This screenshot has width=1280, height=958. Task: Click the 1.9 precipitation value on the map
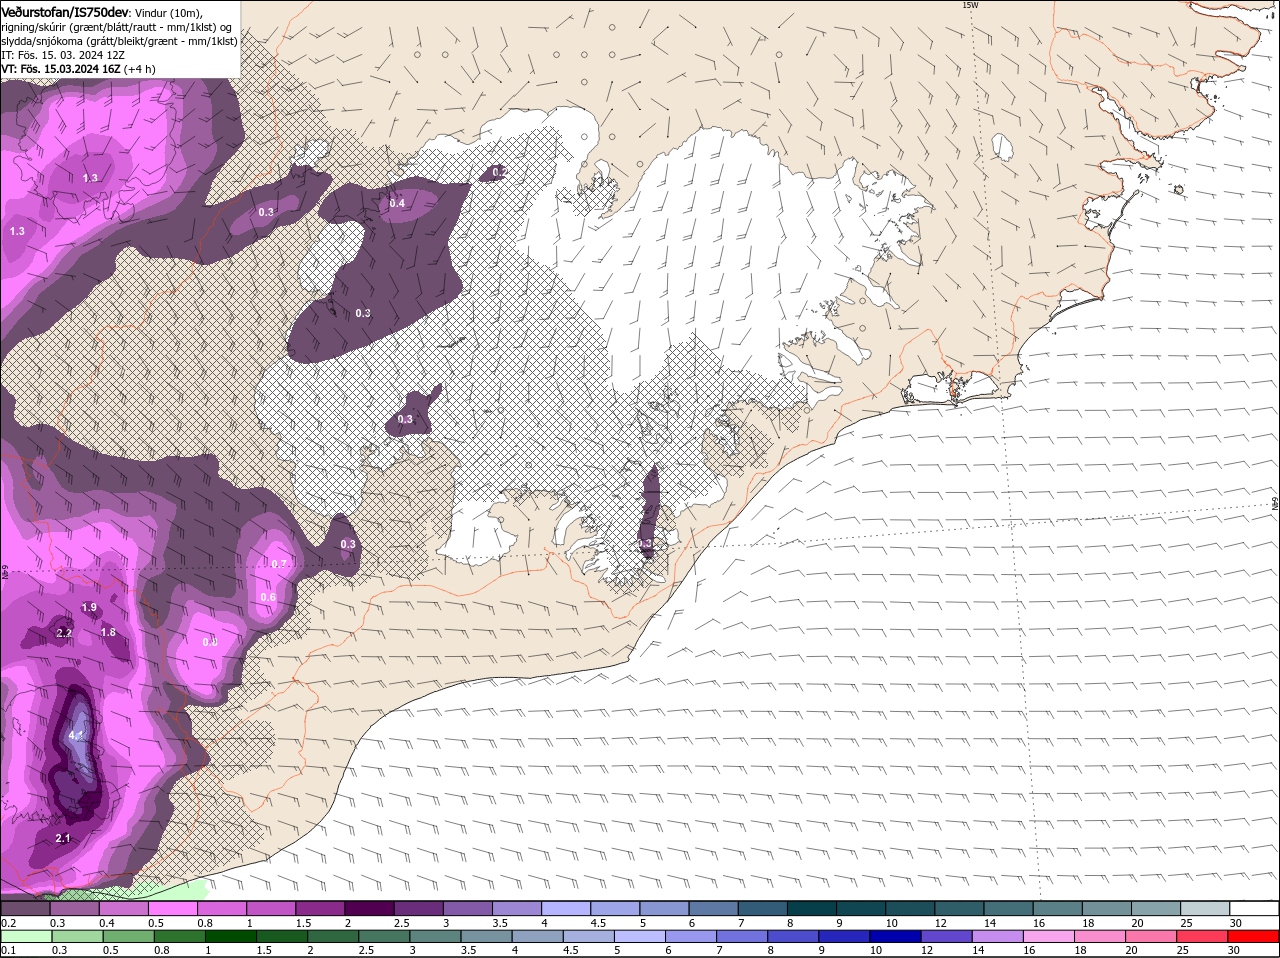click(89, 608)
